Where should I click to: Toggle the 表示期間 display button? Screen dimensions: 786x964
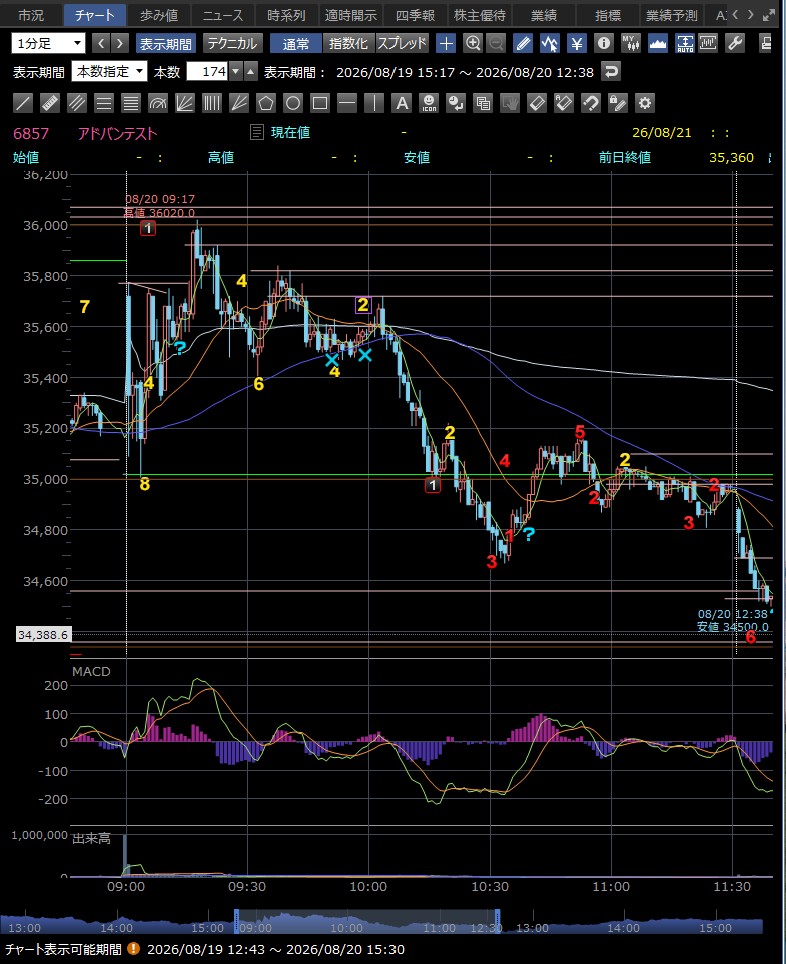tap(165, 44)
